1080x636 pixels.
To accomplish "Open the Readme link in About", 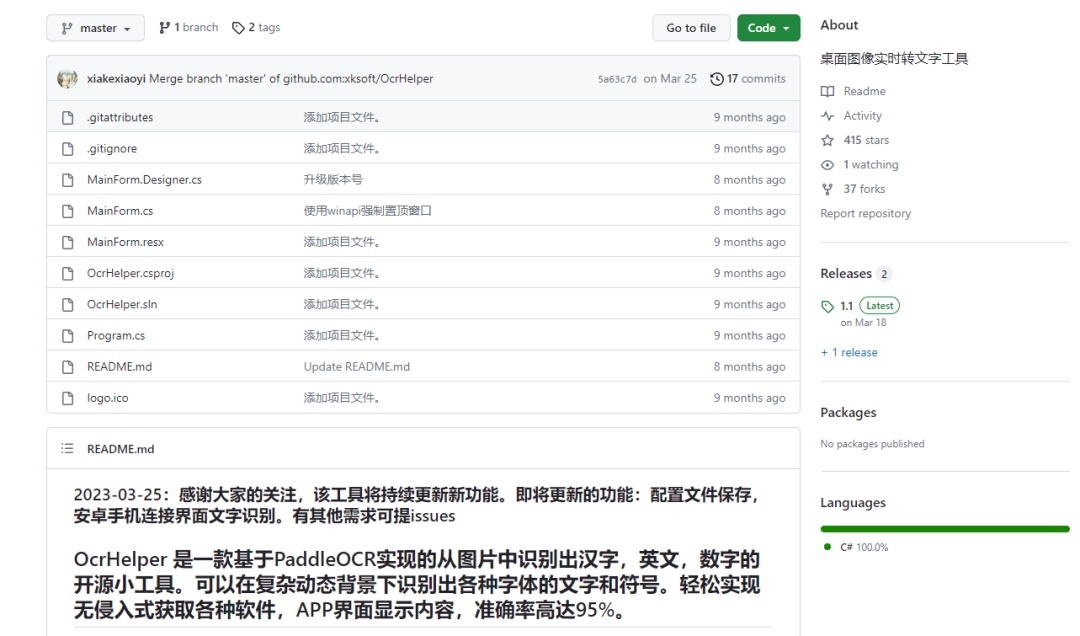I will click(x=864, y=91).
